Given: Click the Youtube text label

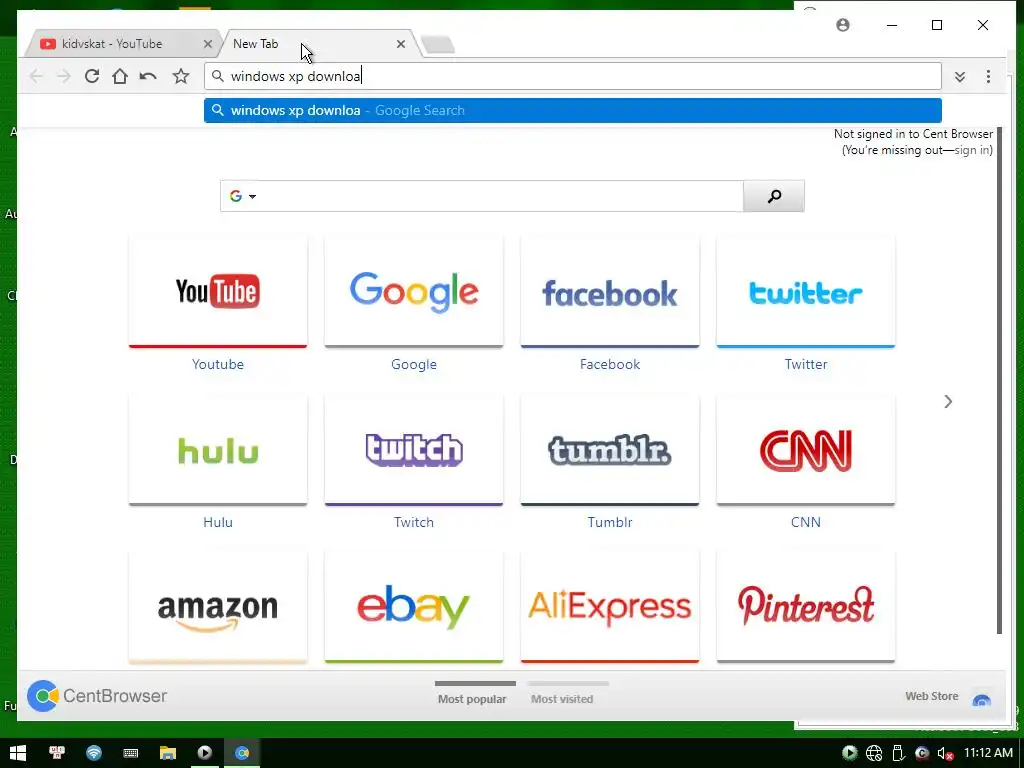Looking at the screenshot, I should pyautogui.click(x=217, y=364).
